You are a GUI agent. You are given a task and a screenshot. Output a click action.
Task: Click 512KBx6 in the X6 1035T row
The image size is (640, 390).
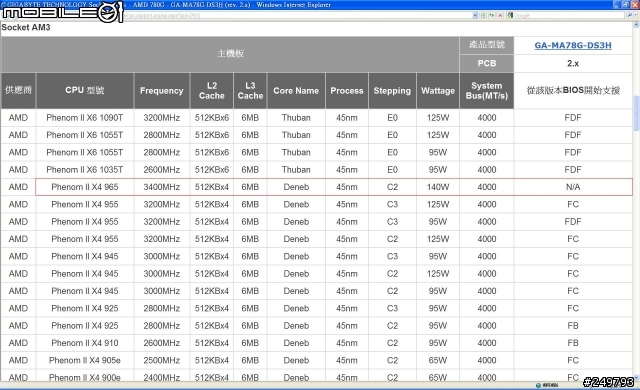tap(212, 170)
